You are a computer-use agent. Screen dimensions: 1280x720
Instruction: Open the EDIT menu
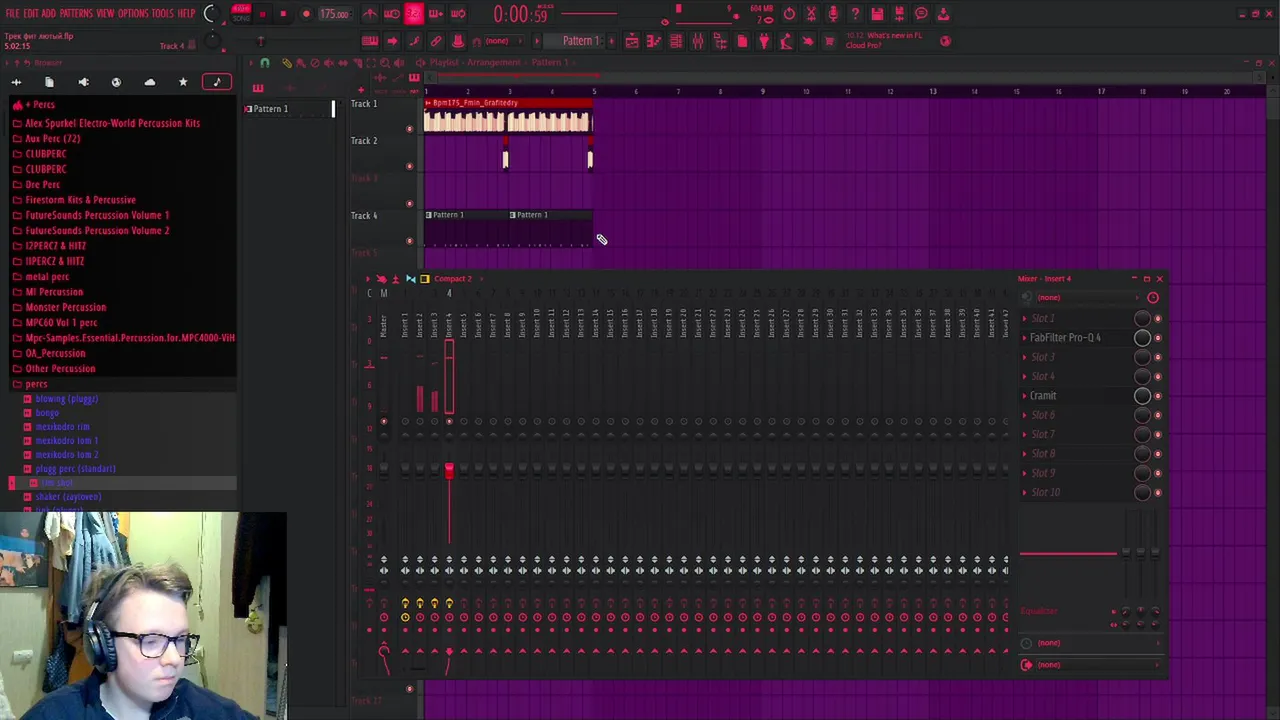click(x=31, y=14)
